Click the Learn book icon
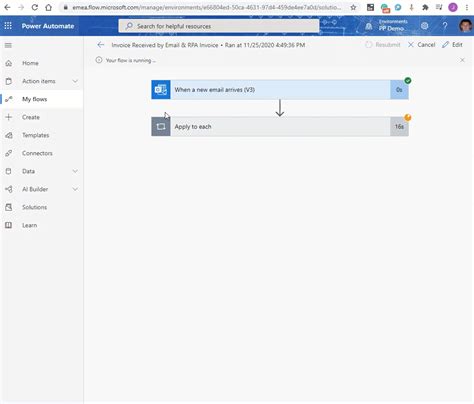474x404 pixels. [9, 225]
